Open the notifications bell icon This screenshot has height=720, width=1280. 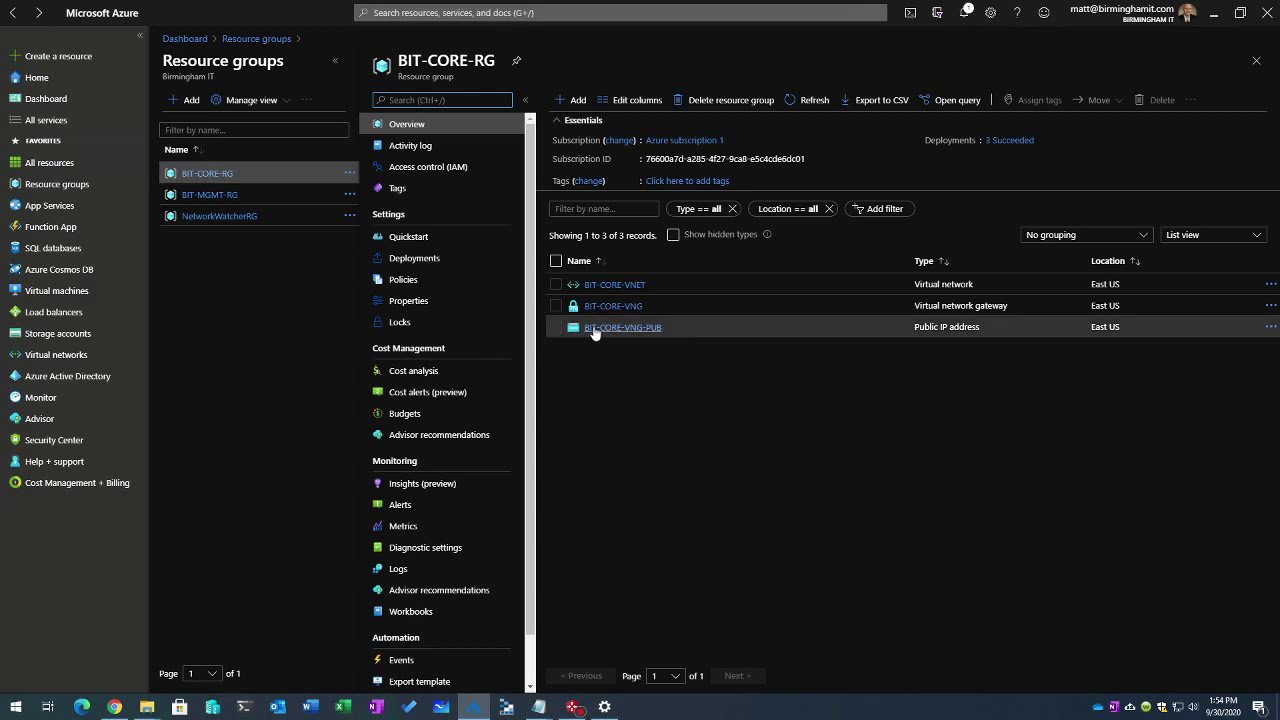(964, 13)
